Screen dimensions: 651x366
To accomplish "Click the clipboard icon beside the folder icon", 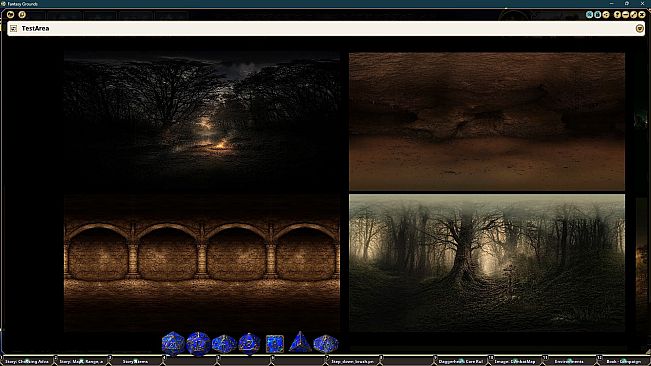I will 22,15.
